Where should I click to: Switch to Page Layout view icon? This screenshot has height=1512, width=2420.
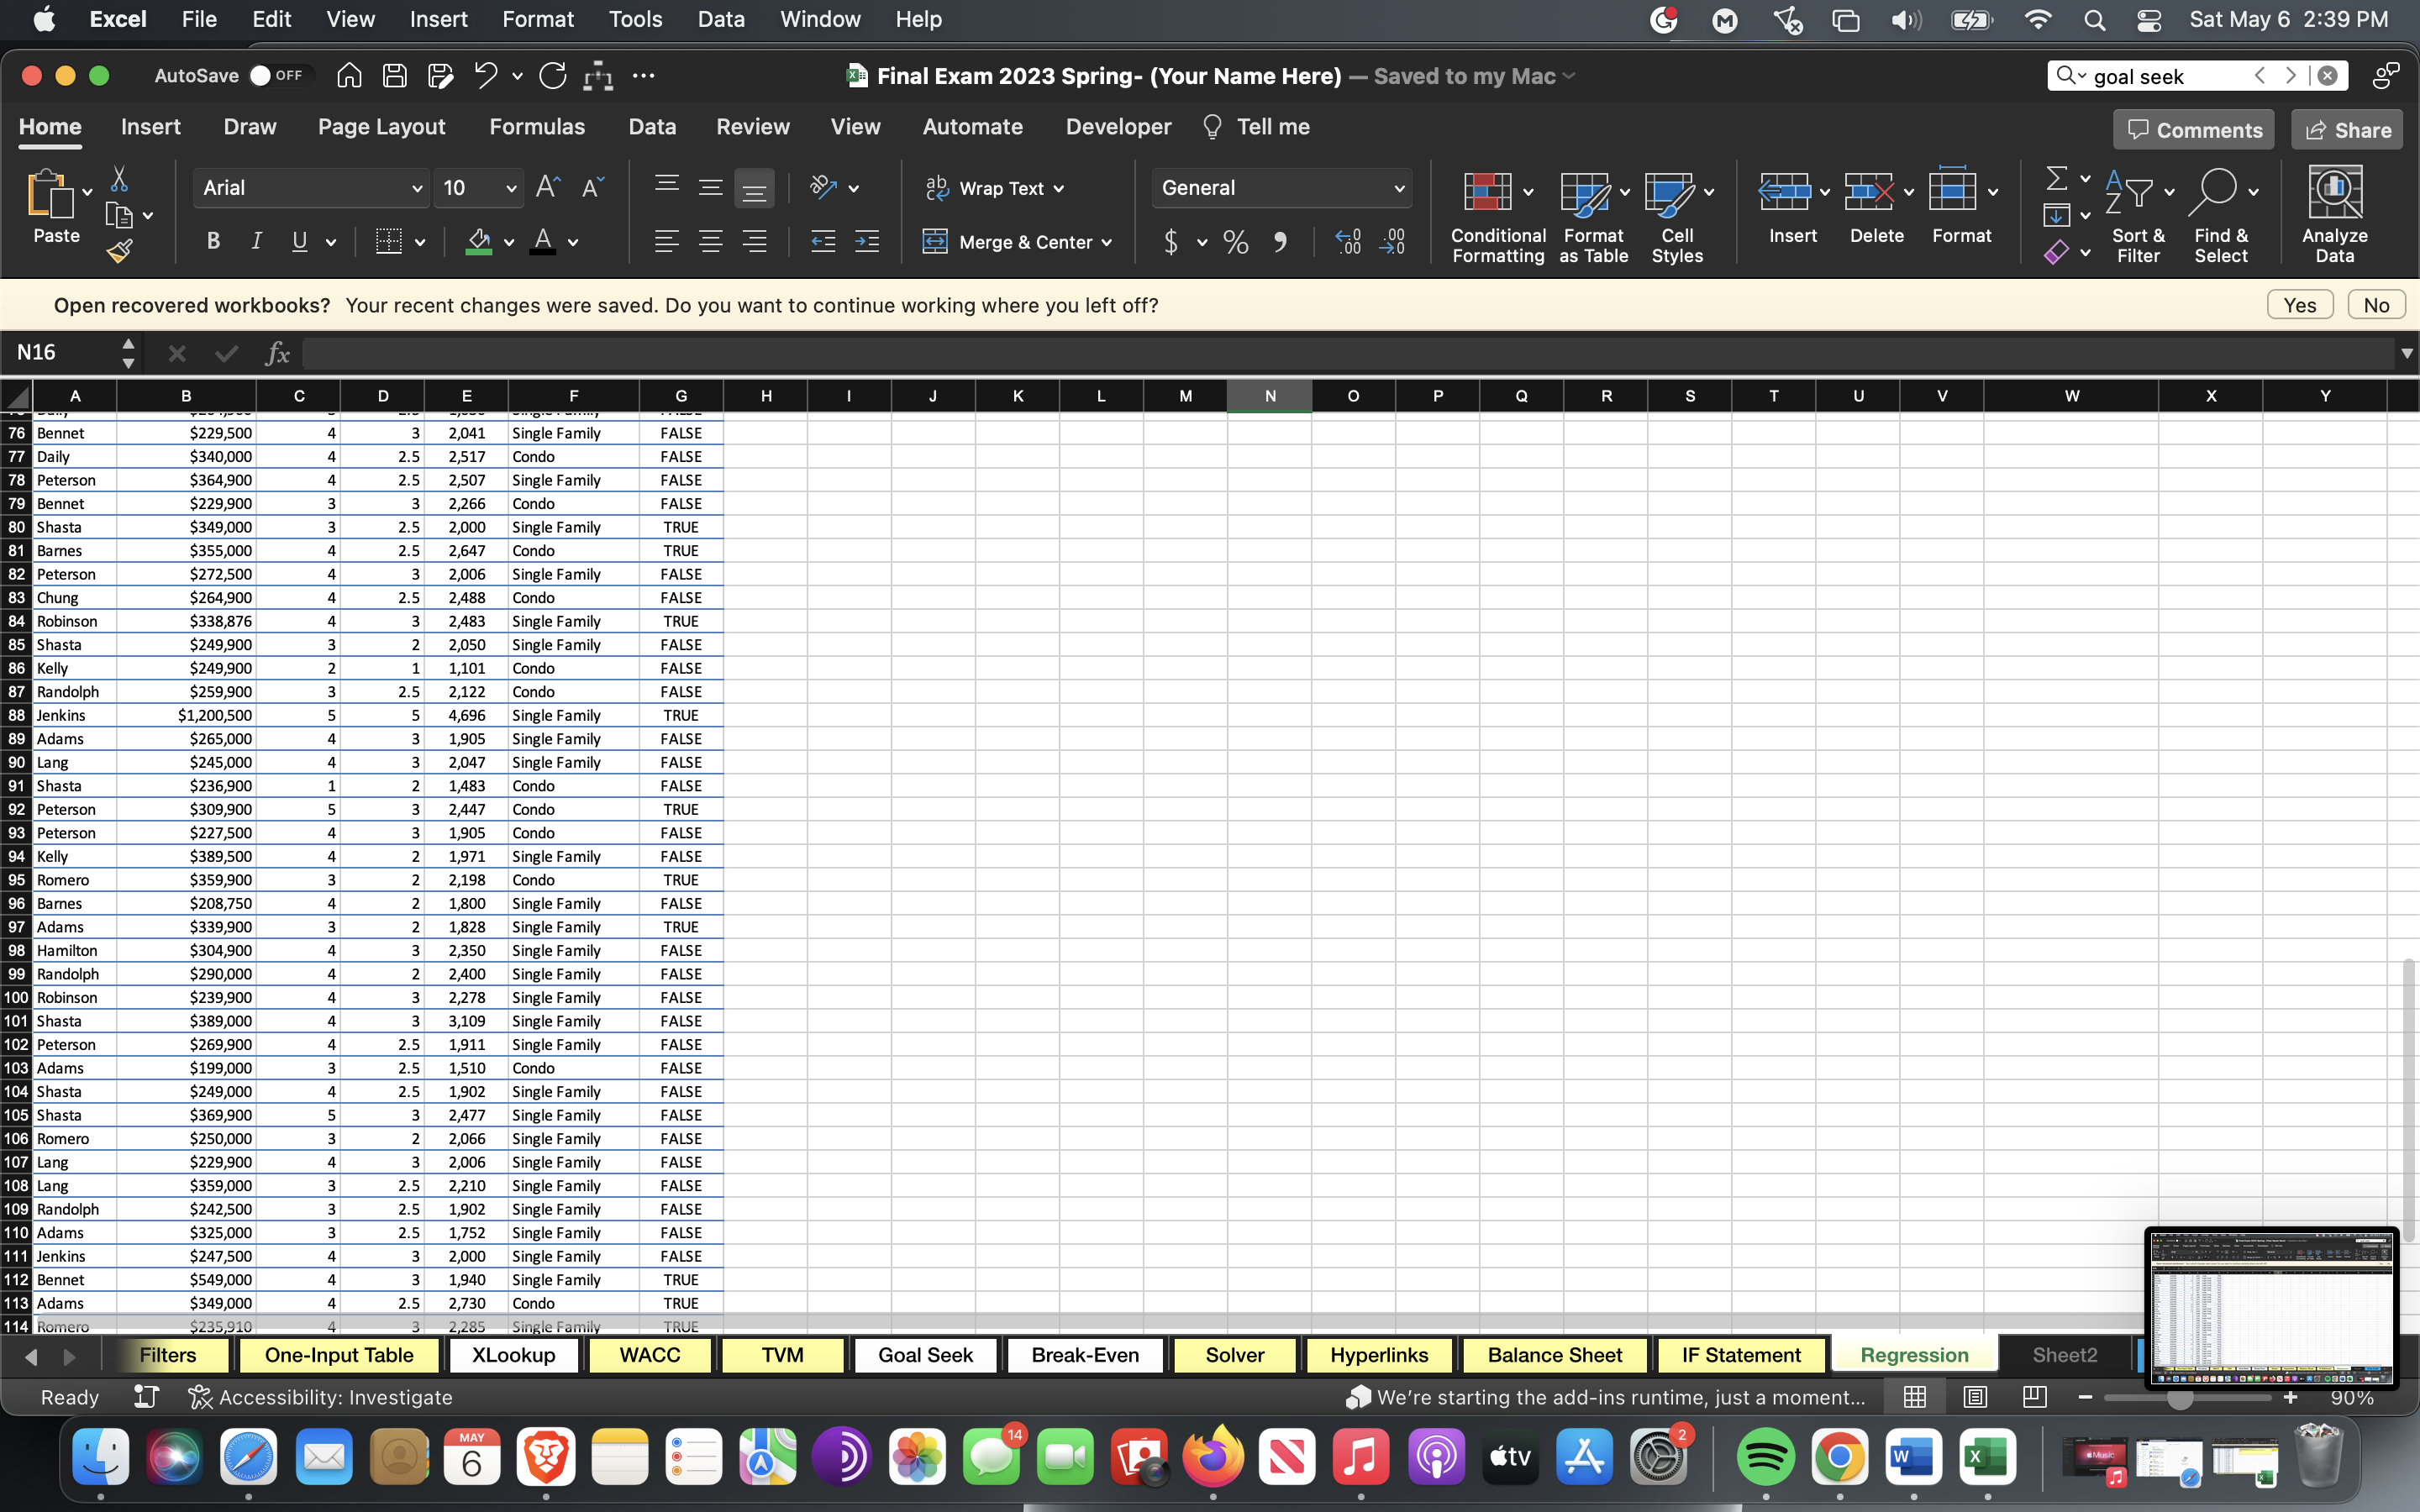pyautogui.click(x=1975, y=1397)
